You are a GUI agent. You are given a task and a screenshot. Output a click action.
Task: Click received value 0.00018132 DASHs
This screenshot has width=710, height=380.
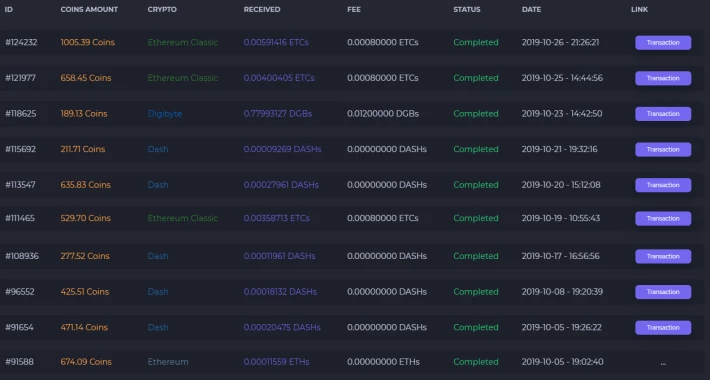pyautogui.click(x=280, y=292)
